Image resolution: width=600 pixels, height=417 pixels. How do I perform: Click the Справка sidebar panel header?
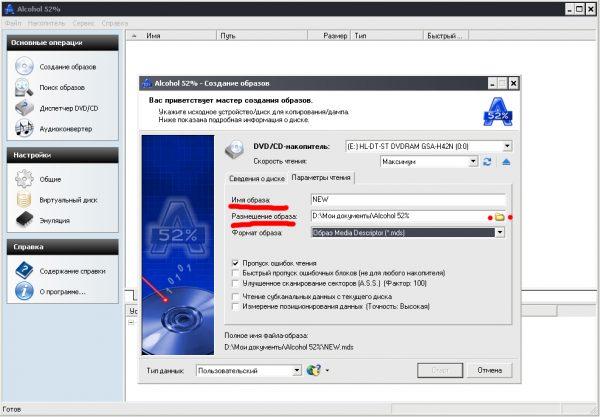tap(62, 247)
